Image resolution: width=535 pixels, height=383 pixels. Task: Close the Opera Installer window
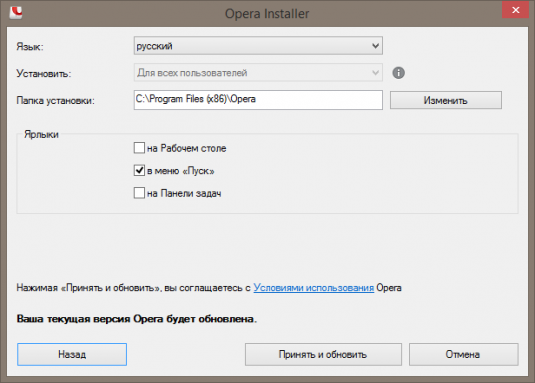515,10
